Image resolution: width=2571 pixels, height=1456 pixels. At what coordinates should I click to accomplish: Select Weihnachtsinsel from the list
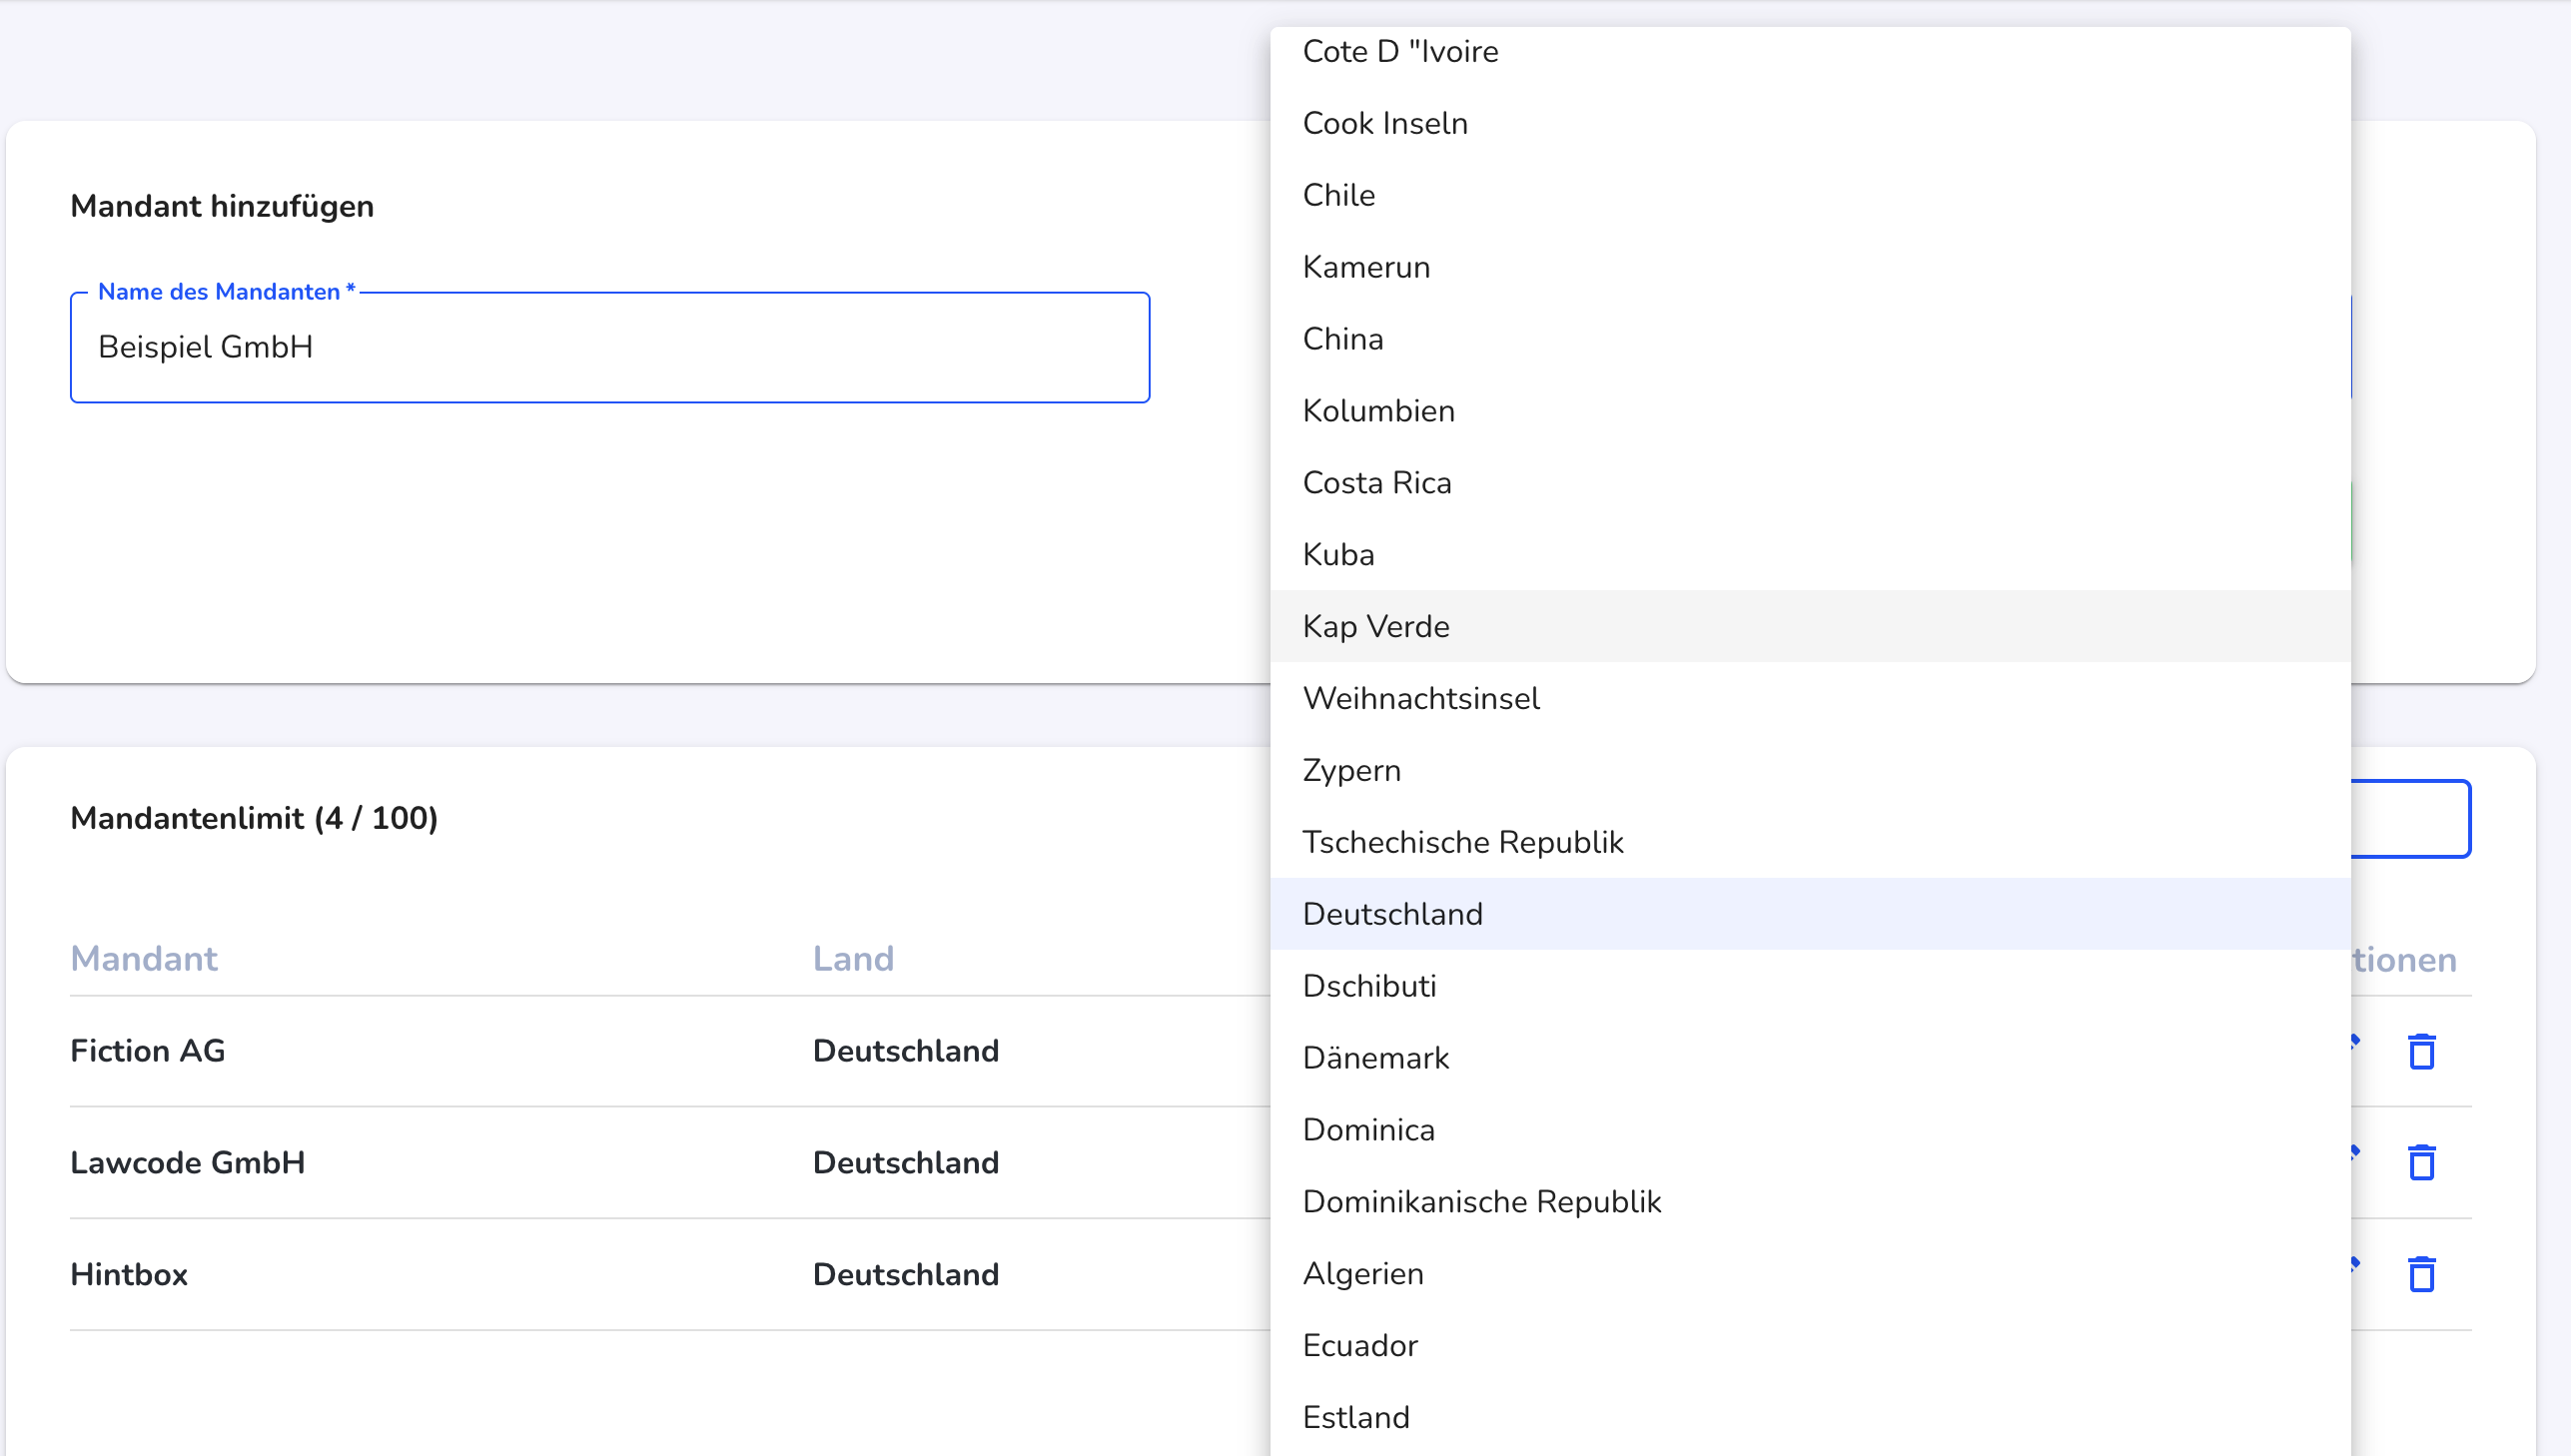click(x=1810, y=698)
